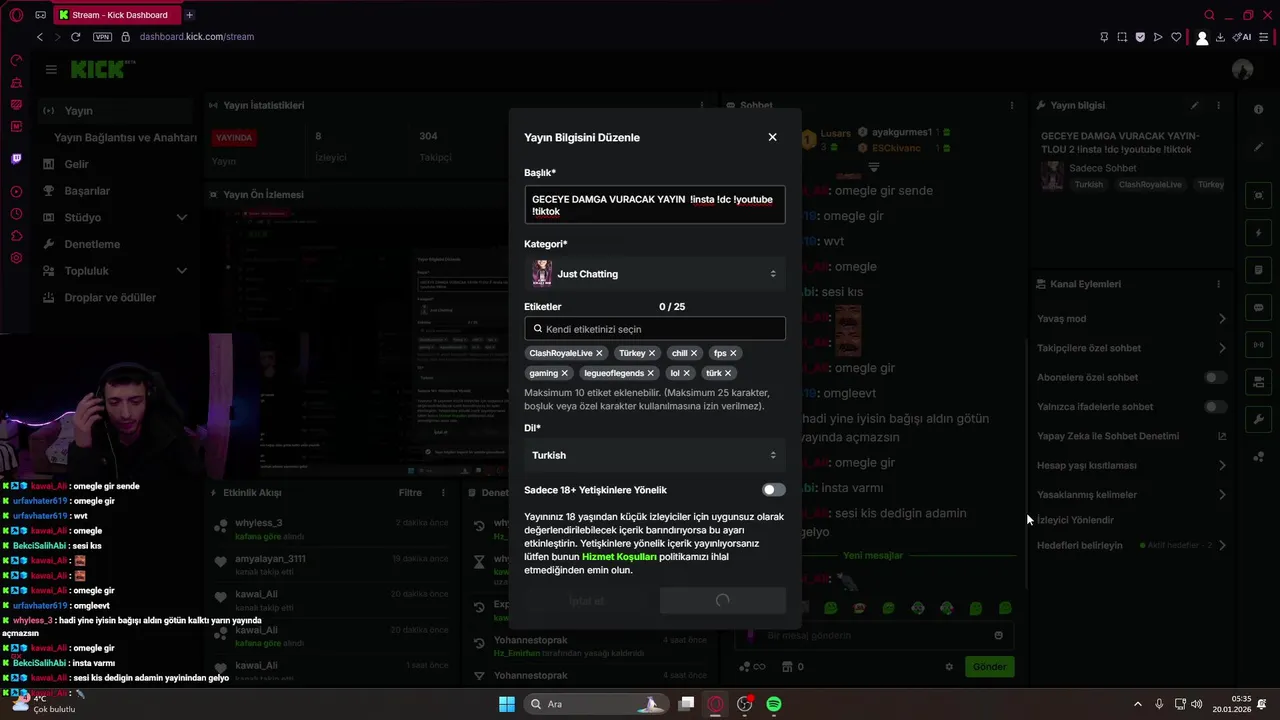This screenshot has height=720, width=1280.
Task: Open Opera sidebar history clock icon
Action: pyautogui.click(x=16, y=214)
